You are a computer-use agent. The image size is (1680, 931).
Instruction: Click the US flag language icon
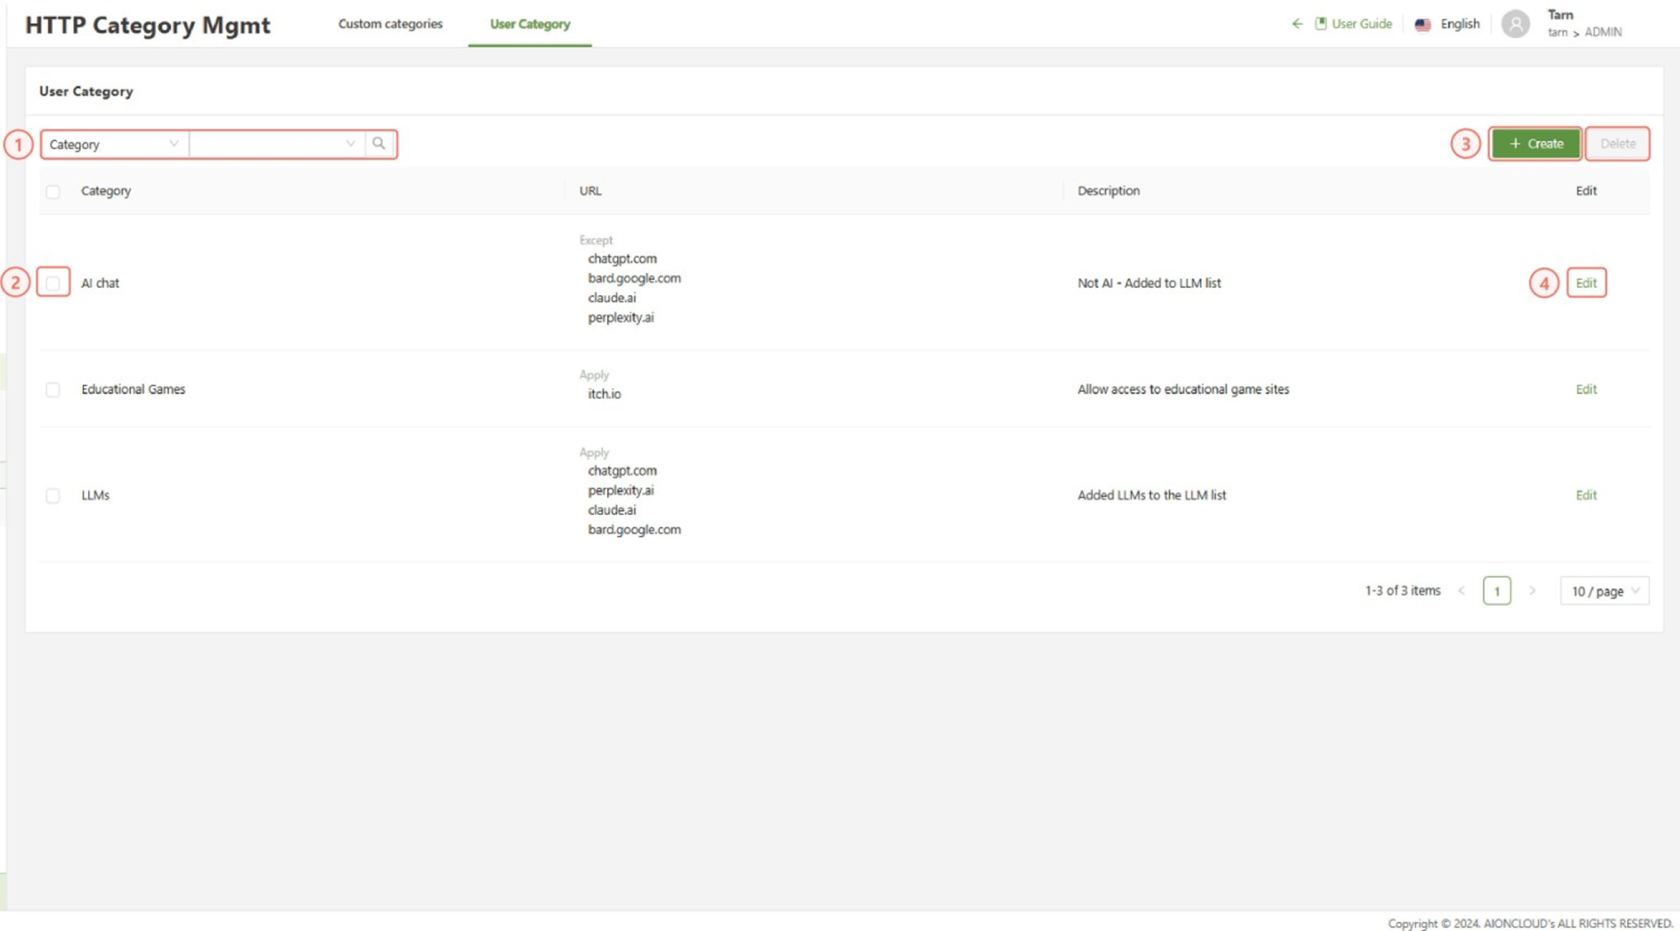(1423, 25)
